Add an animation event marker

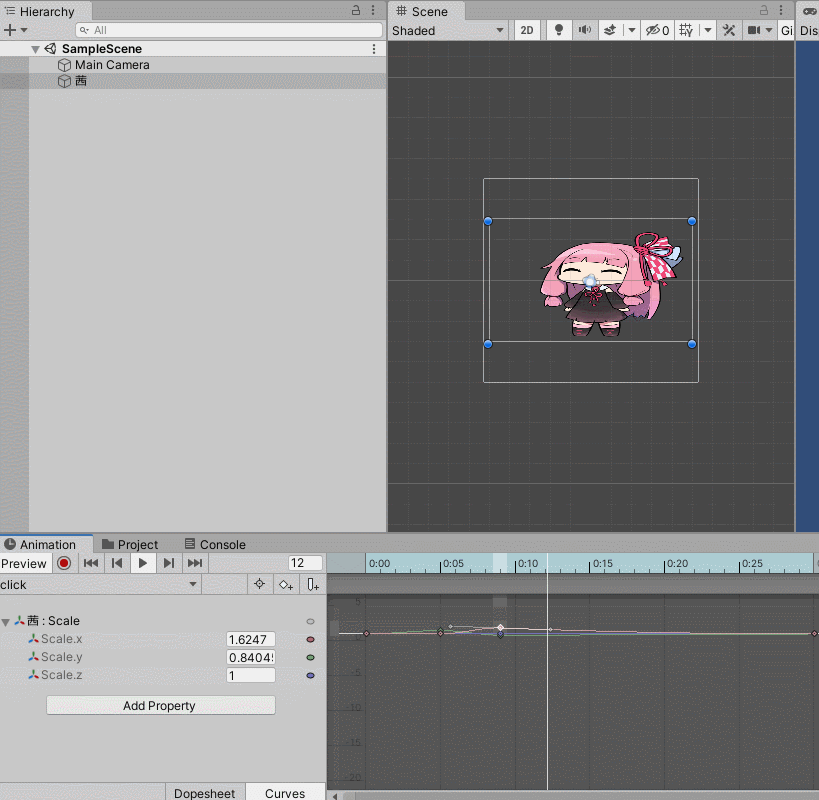[313, 584]
